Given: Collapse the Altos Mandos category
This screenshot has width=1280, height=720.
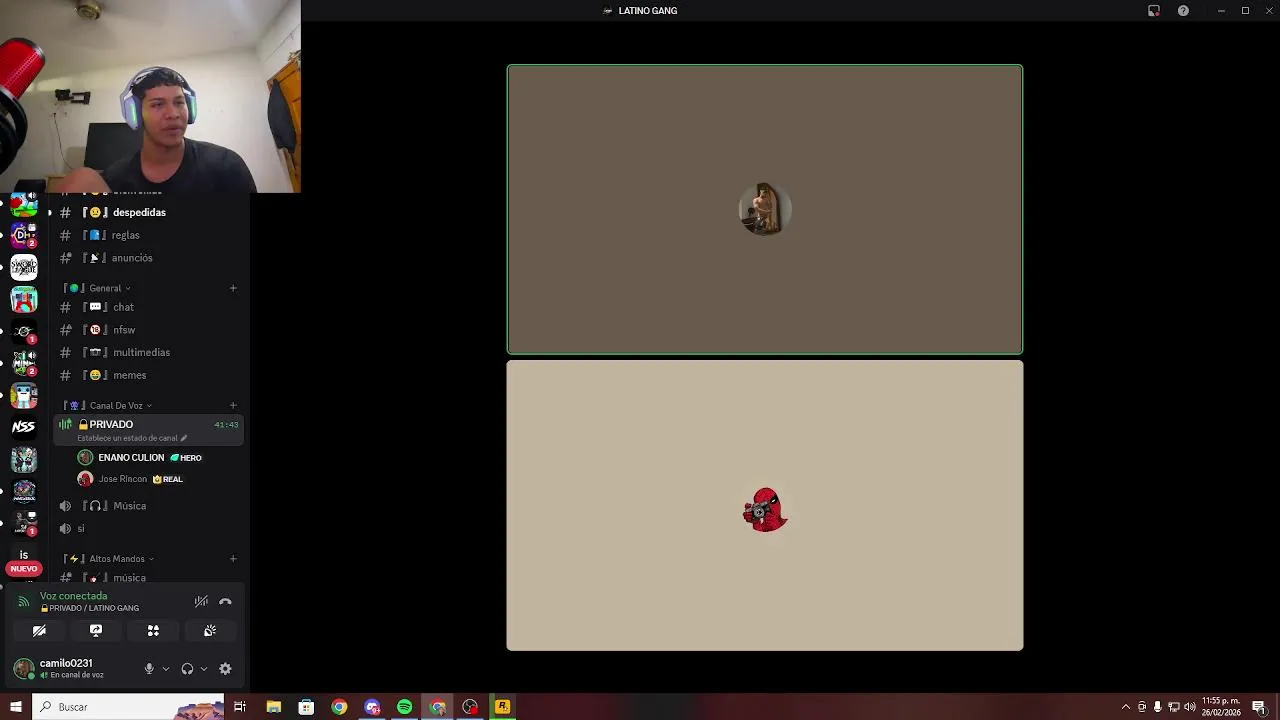Looking at the screenshot, I should [x=116, y=559].
